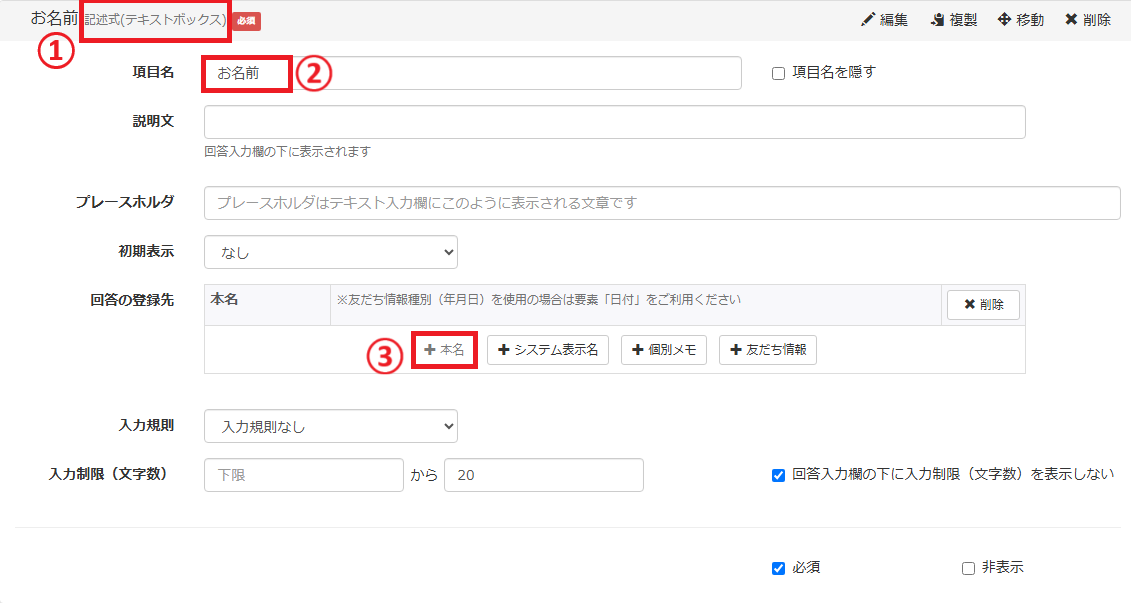Add 友だち情報 as answer destination
1131x603 pixels.
pyautogui.click(x=767, y=350)
